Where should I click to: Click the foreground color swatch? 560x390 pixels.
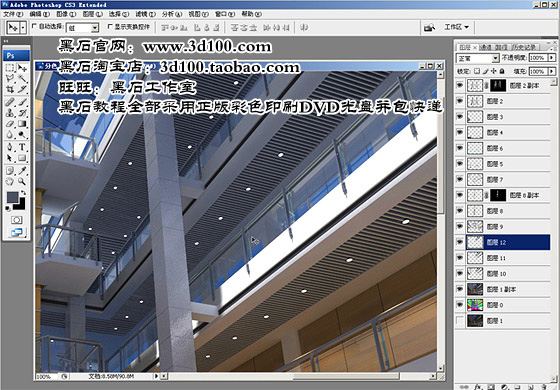[x=12, y=197]
